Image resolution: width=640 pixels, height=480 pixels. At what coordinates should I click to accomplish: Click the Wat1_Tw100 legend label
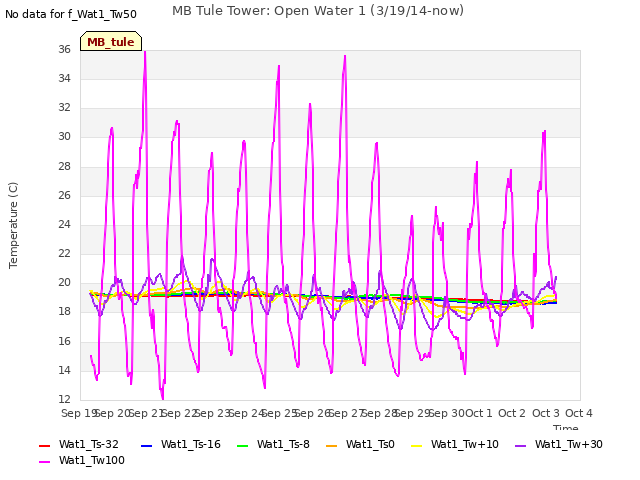[92, 460]
